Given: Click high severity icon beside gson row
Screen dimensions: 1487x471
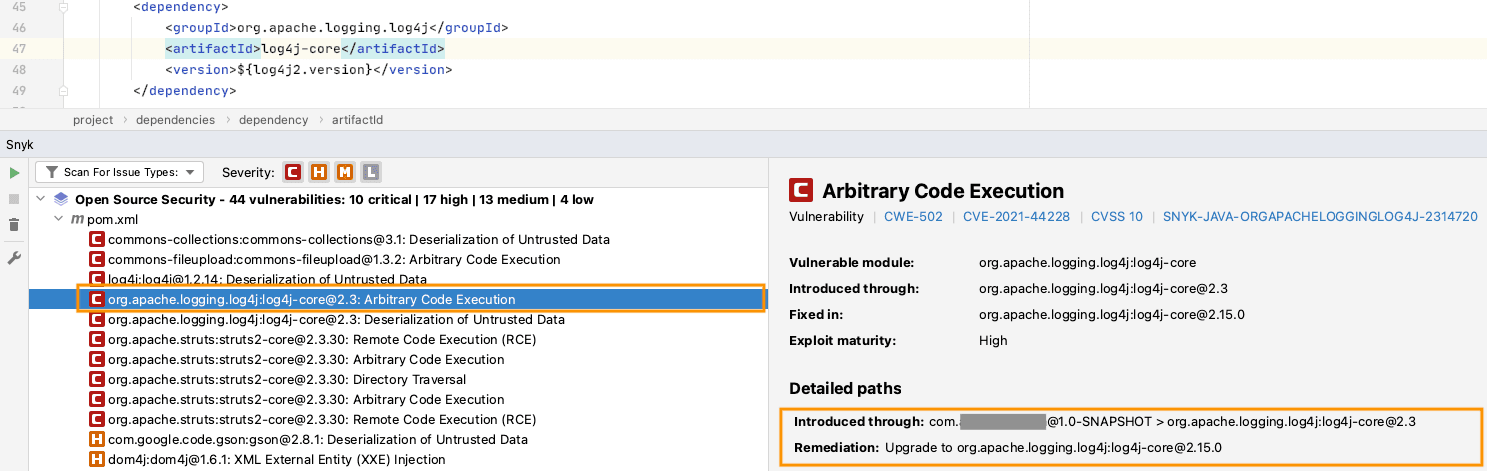Looking at the screenshot, I should click(97, 439).
